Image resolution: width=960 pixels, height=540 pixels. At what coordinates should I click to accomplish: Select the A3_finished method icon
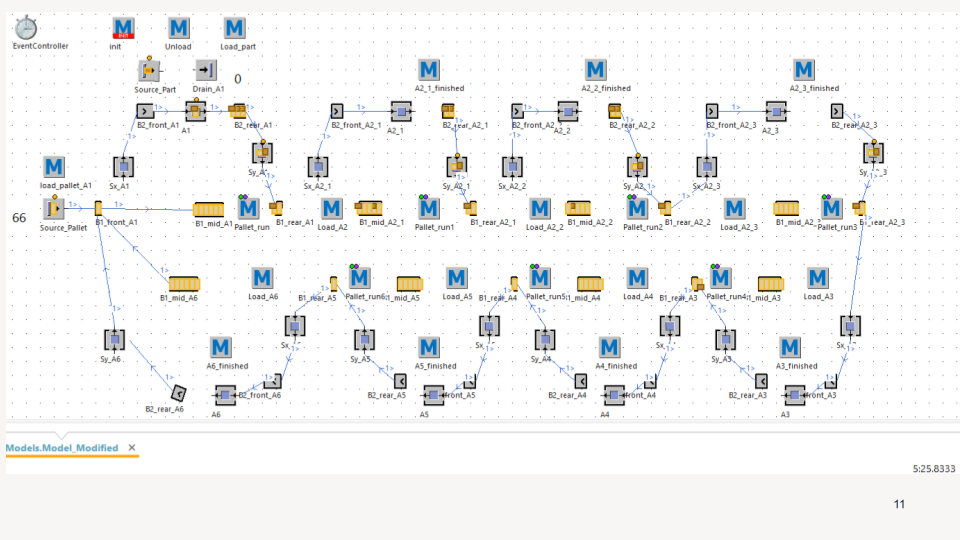(x=790, y=348)
